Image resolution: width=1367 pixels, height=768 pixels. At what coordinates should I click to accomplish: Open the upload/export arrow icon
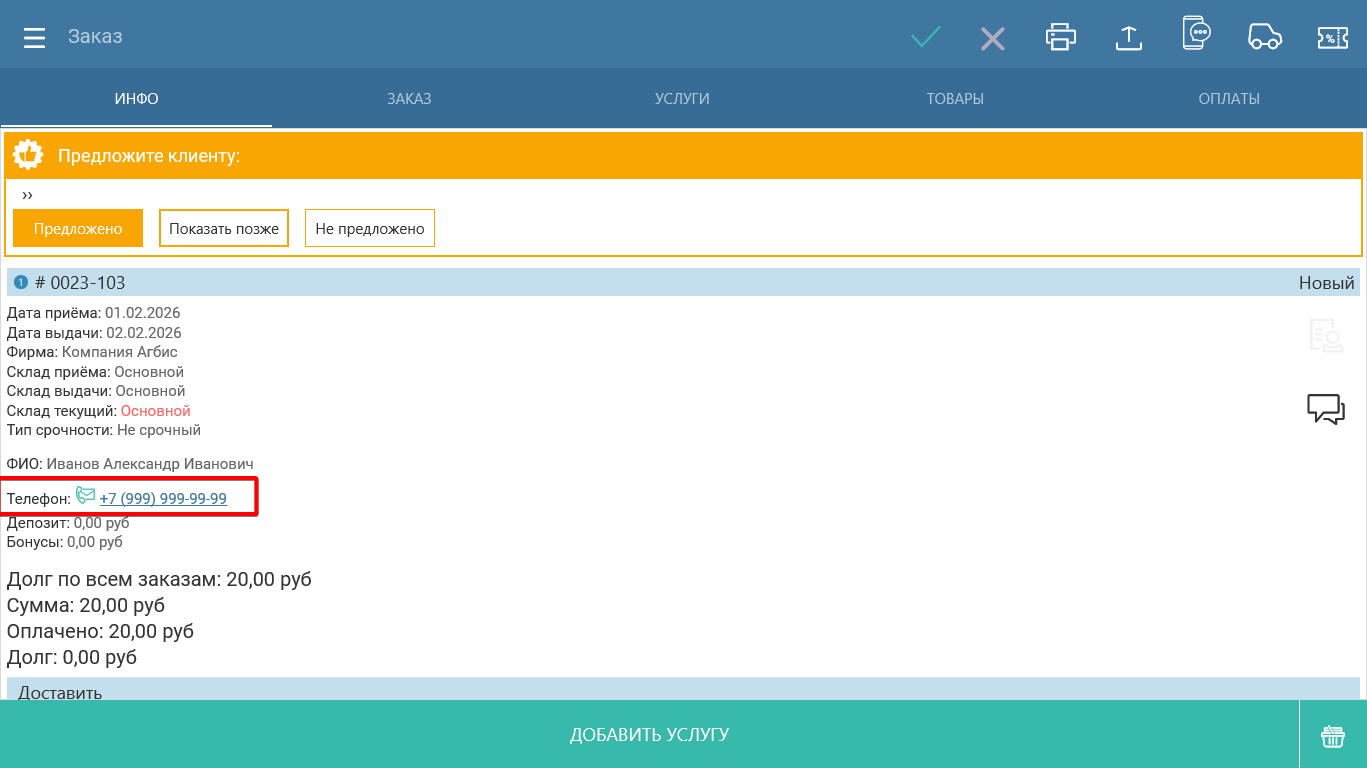[x=1128, y=38]
